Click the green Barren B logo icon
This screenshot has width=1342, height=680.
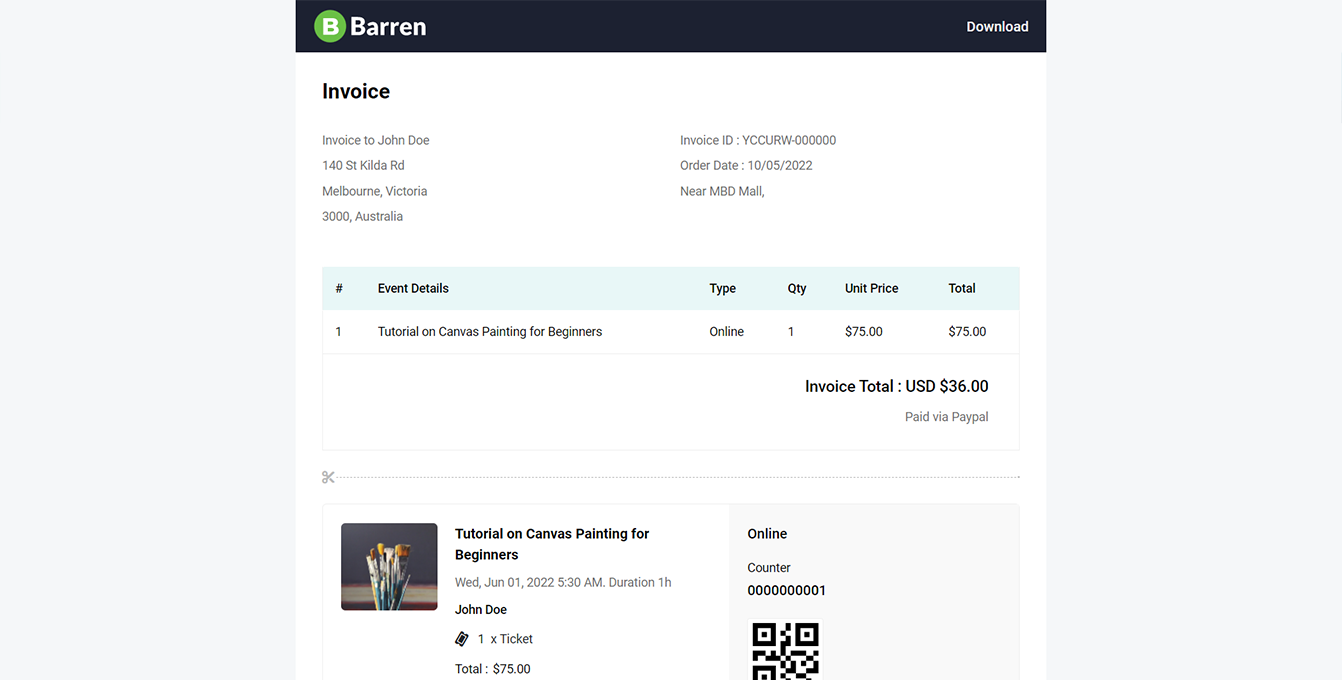click(330, 26)
